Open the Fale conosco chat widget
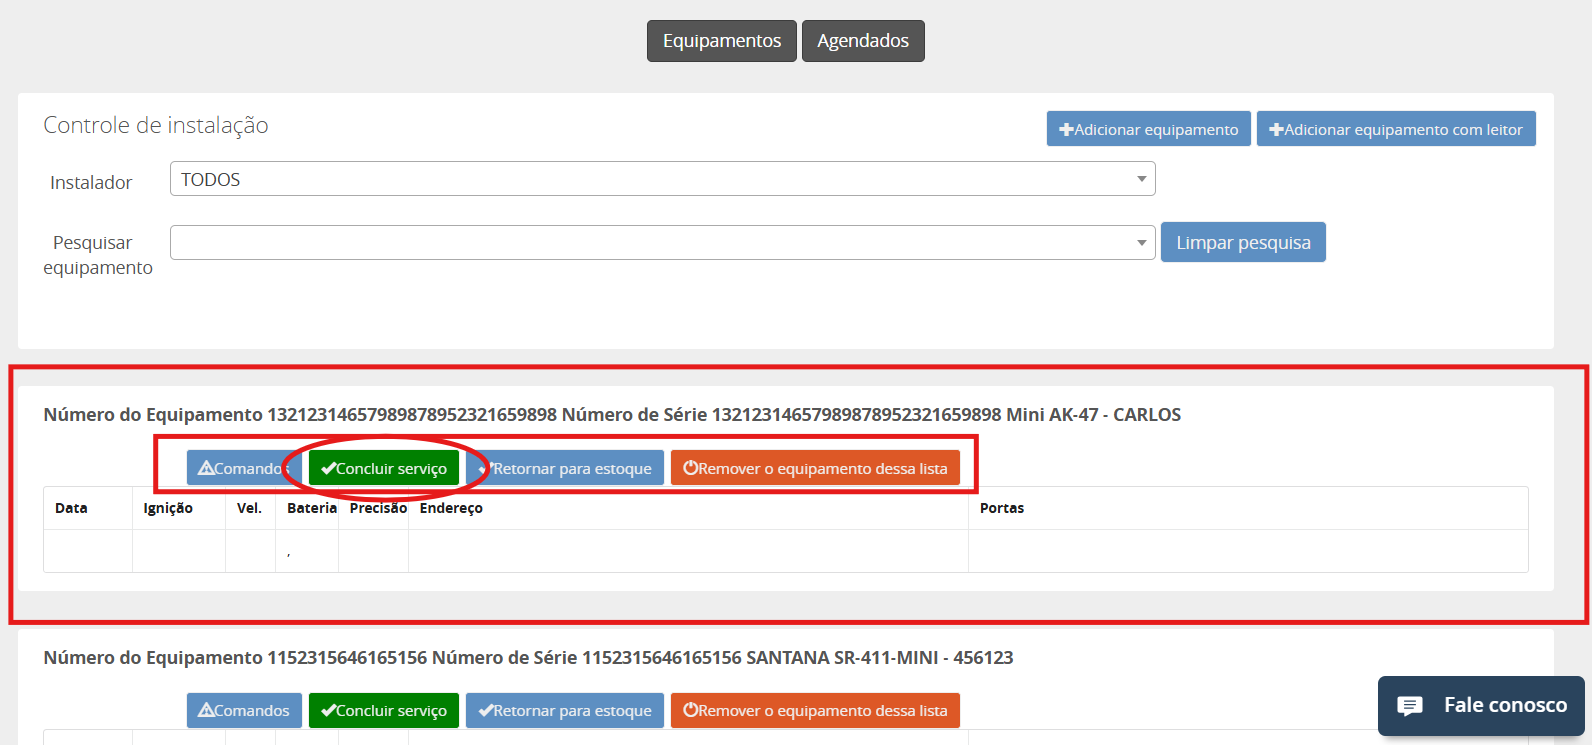Image resolution: width=1592 pixels, height=745 pixels. (x=1481, y=706)
